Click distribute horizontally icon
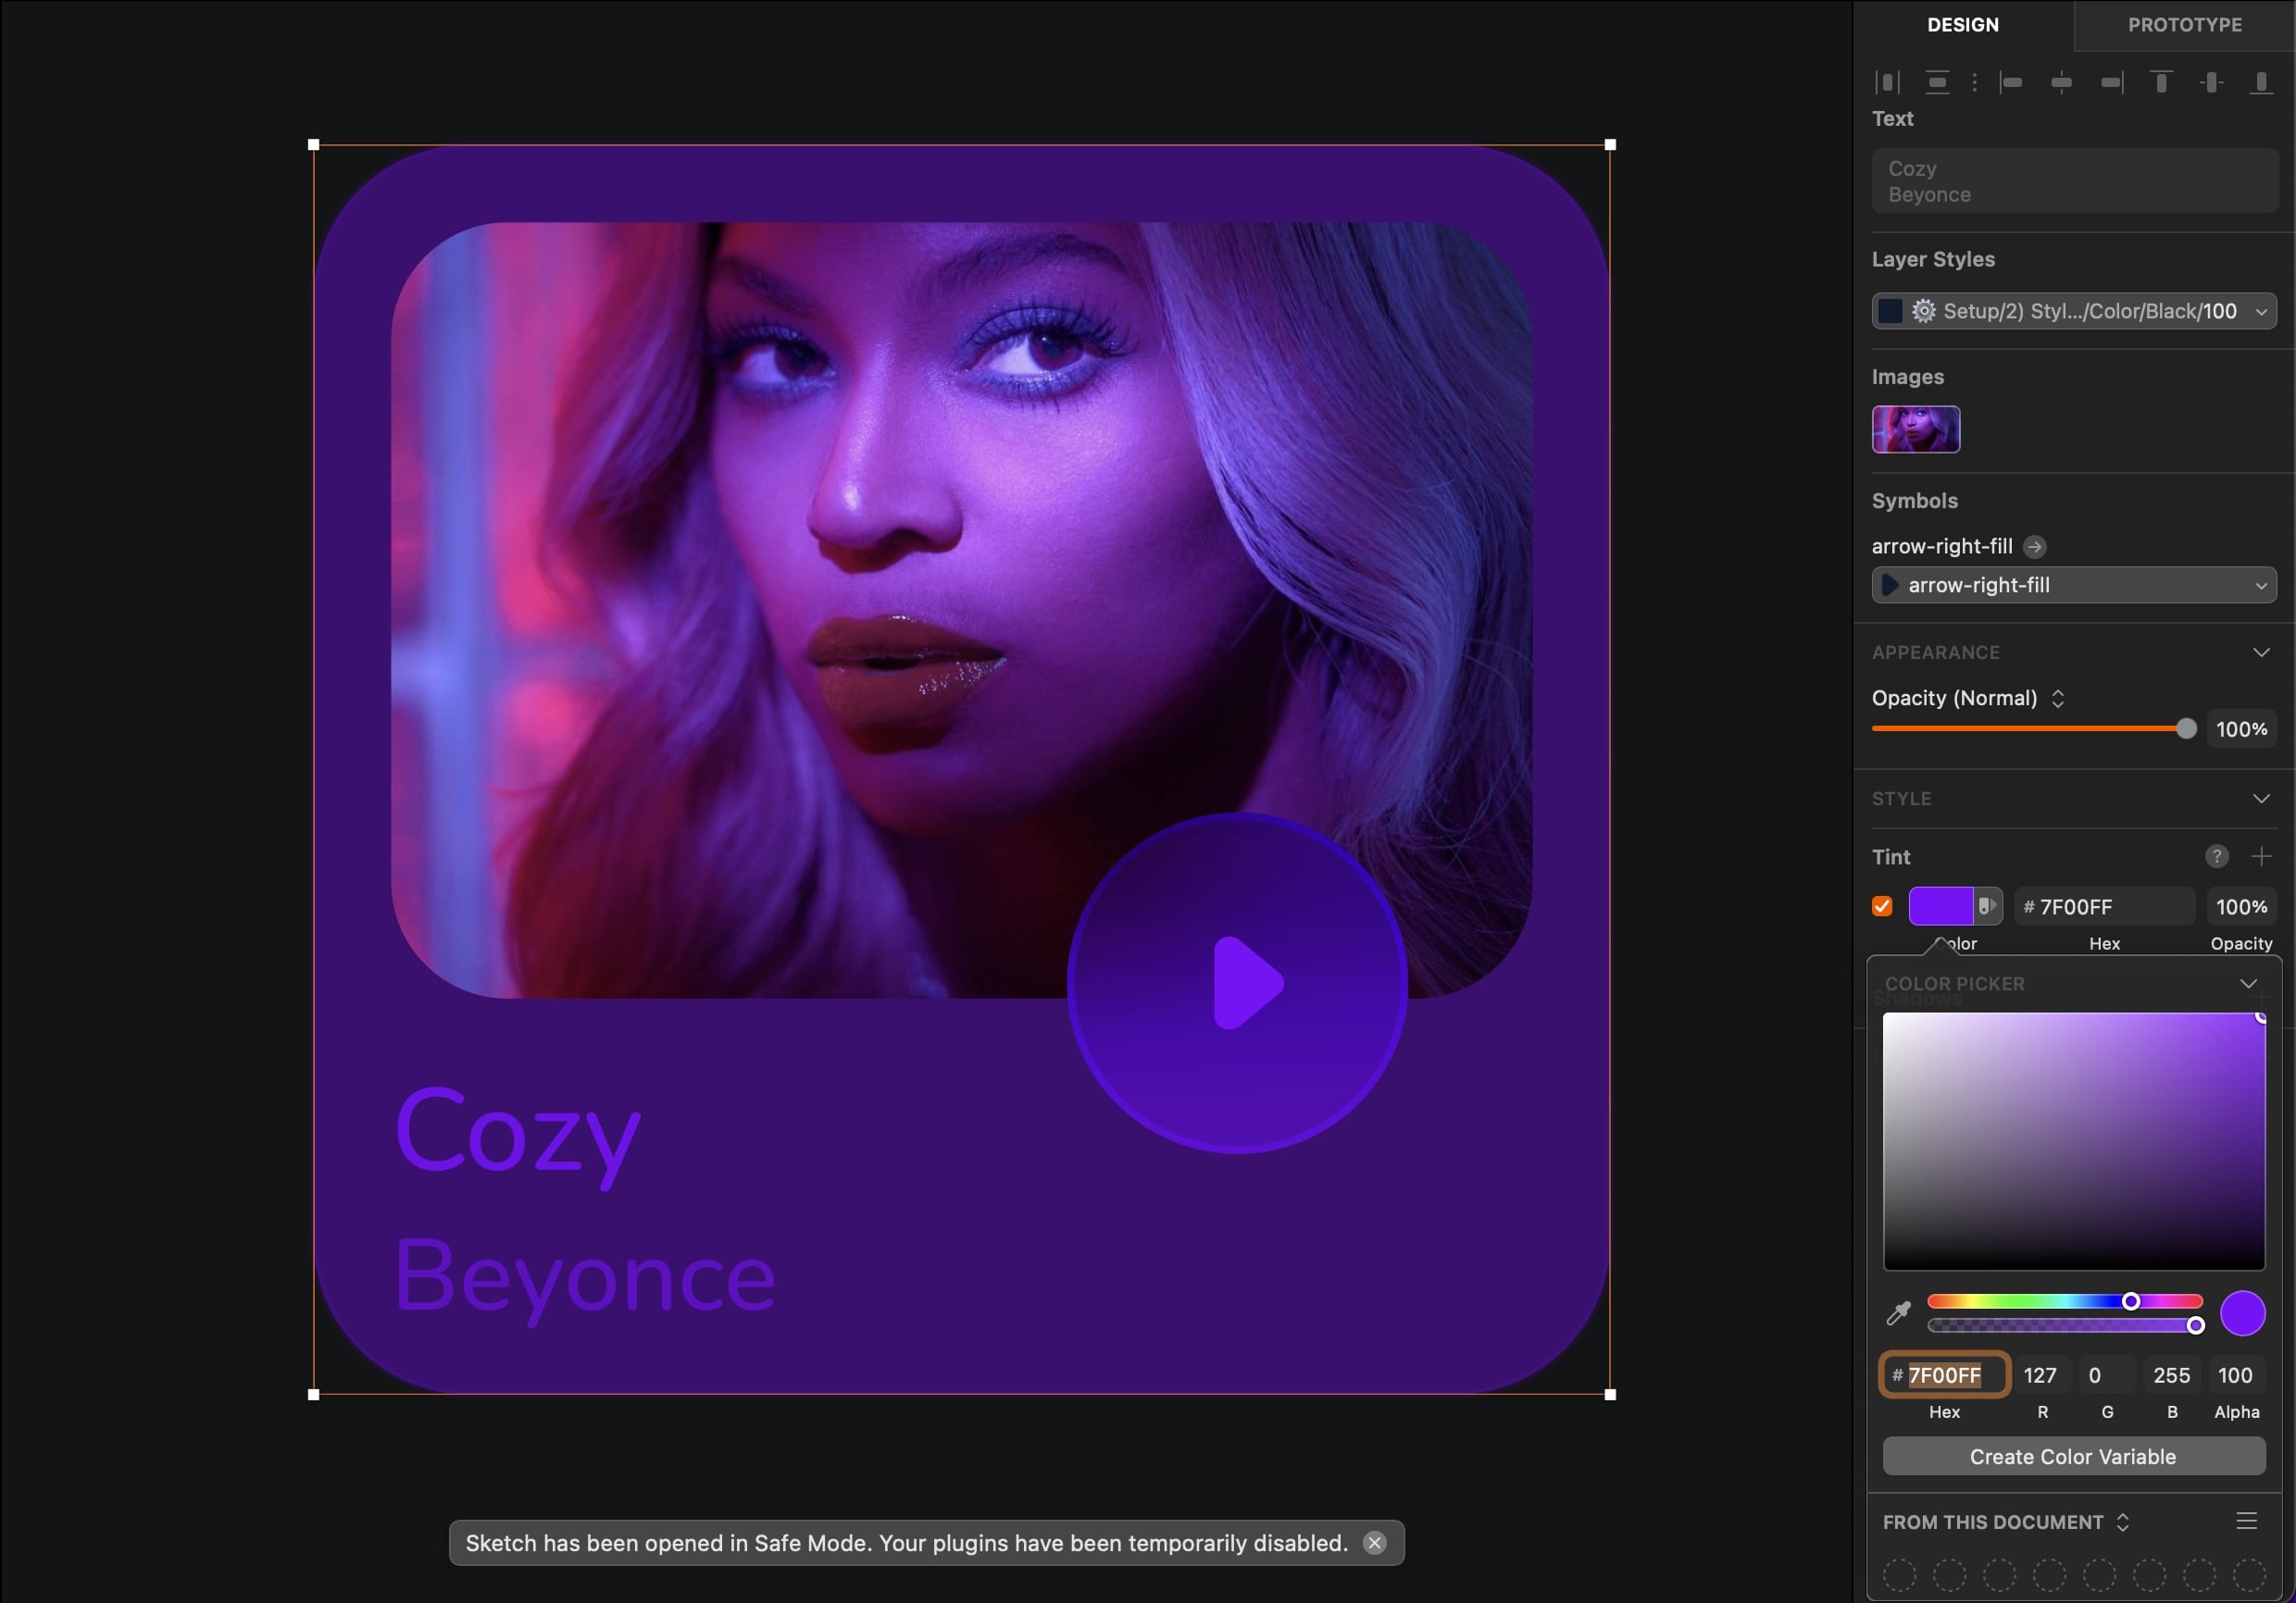 (x=1887, y=82)
